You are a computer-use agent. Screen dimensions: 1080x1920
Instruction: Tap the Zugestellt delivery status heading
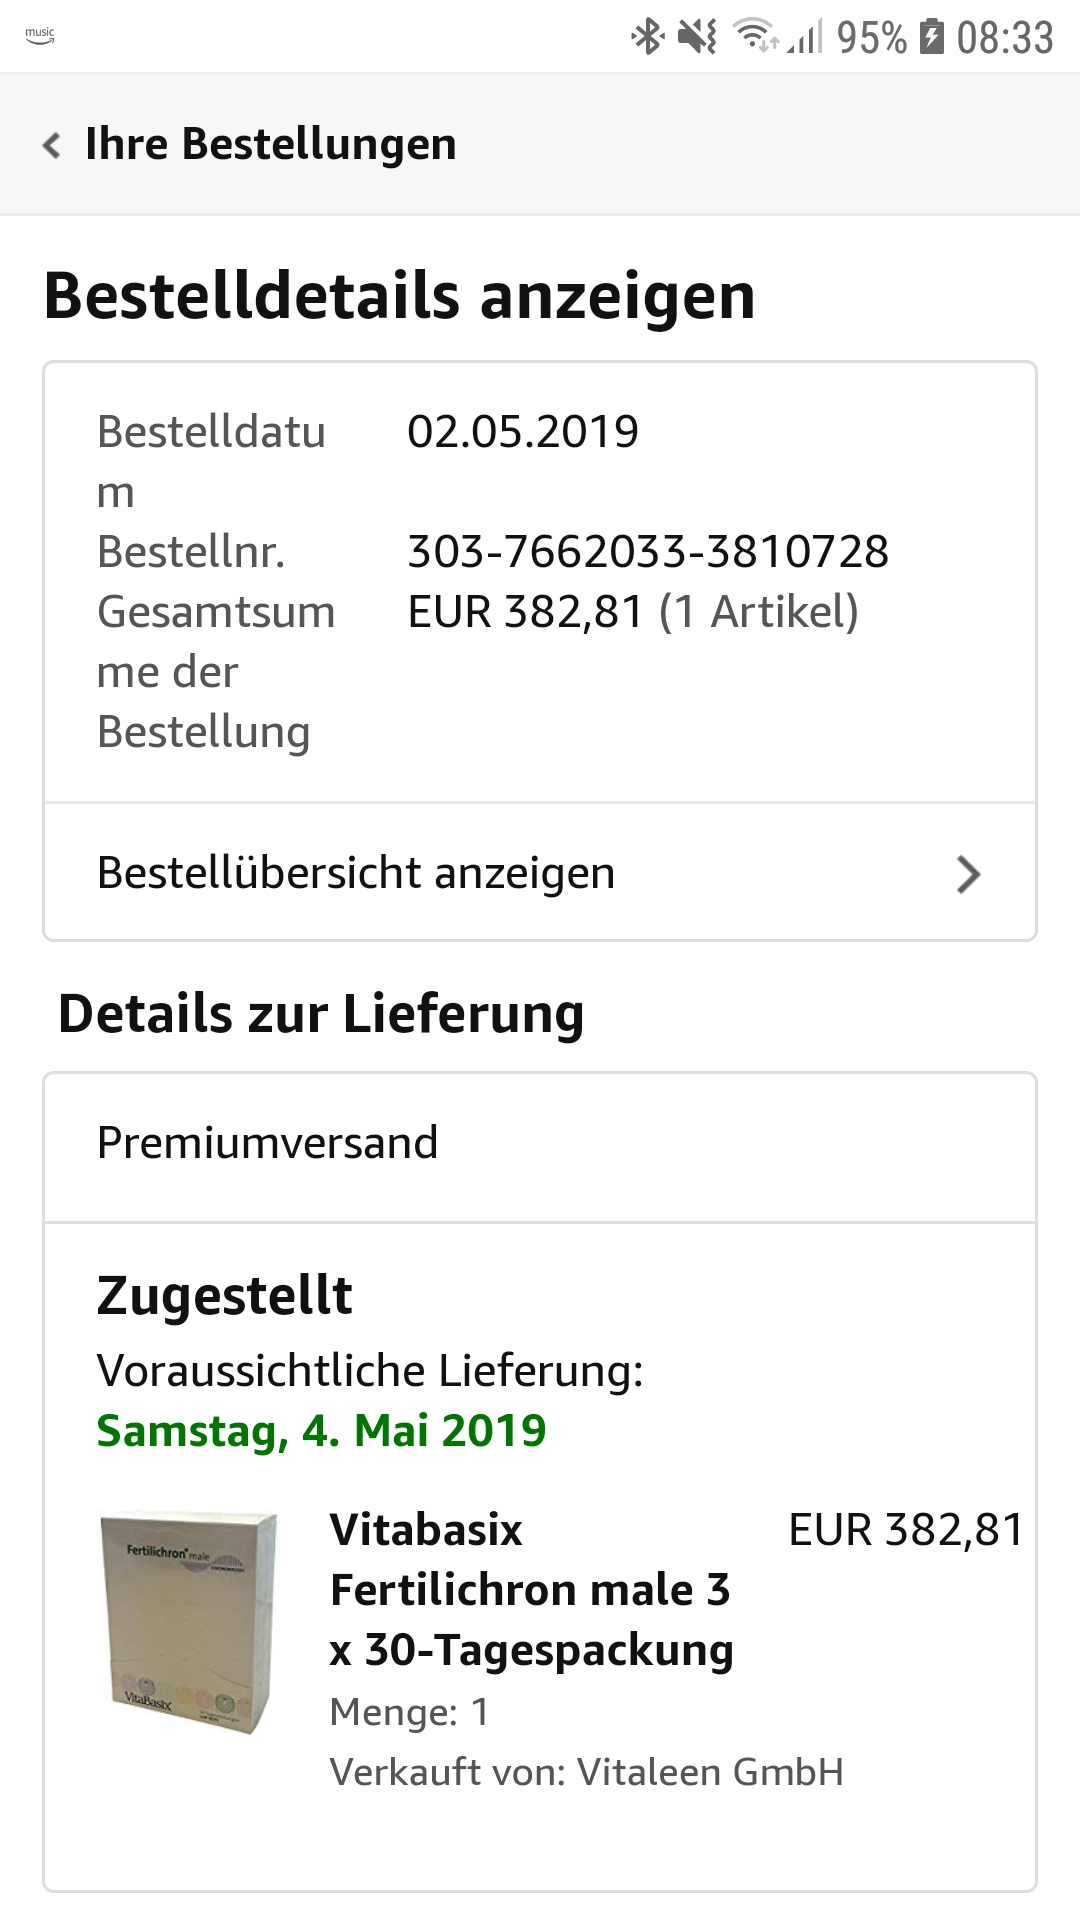pyautogui.click(x=224, y=1296)
